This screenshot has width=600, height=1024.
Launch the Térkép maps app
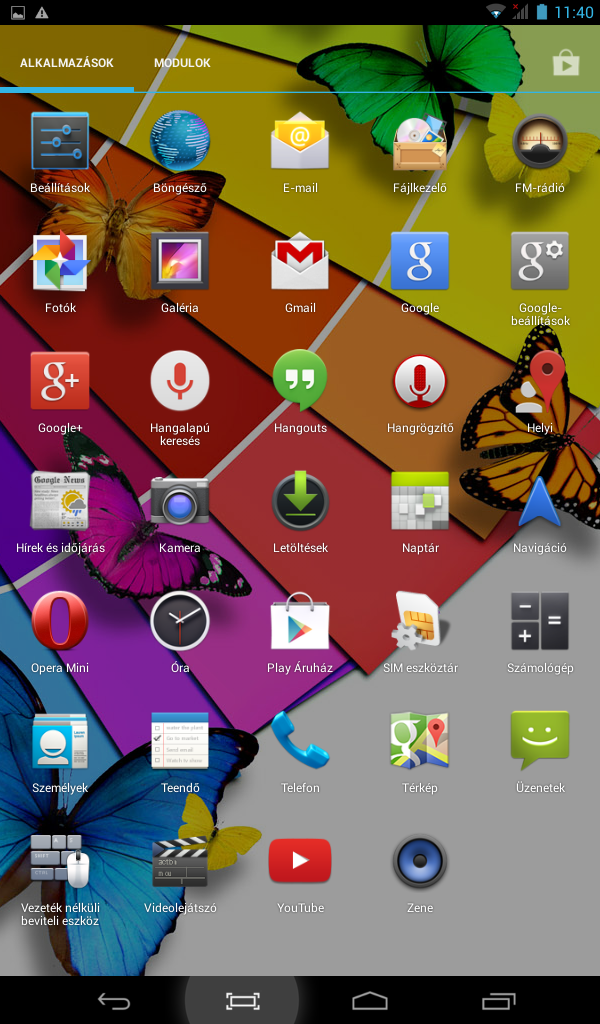[420, 741]
